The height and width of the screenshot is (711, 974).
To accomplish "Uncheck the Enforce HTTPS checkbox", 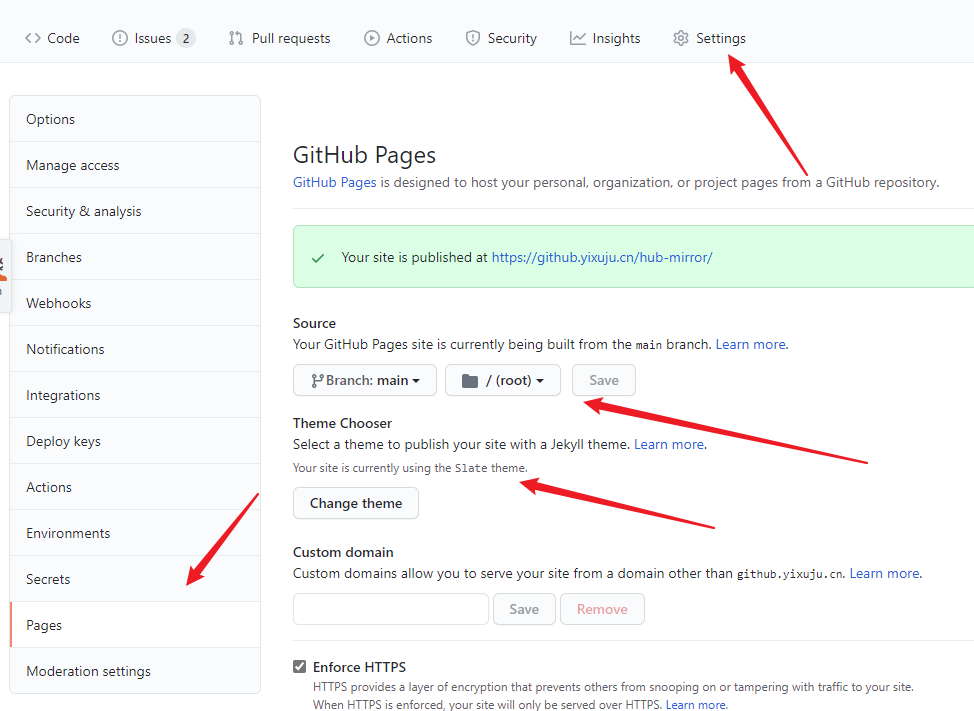I will point(299,667).
